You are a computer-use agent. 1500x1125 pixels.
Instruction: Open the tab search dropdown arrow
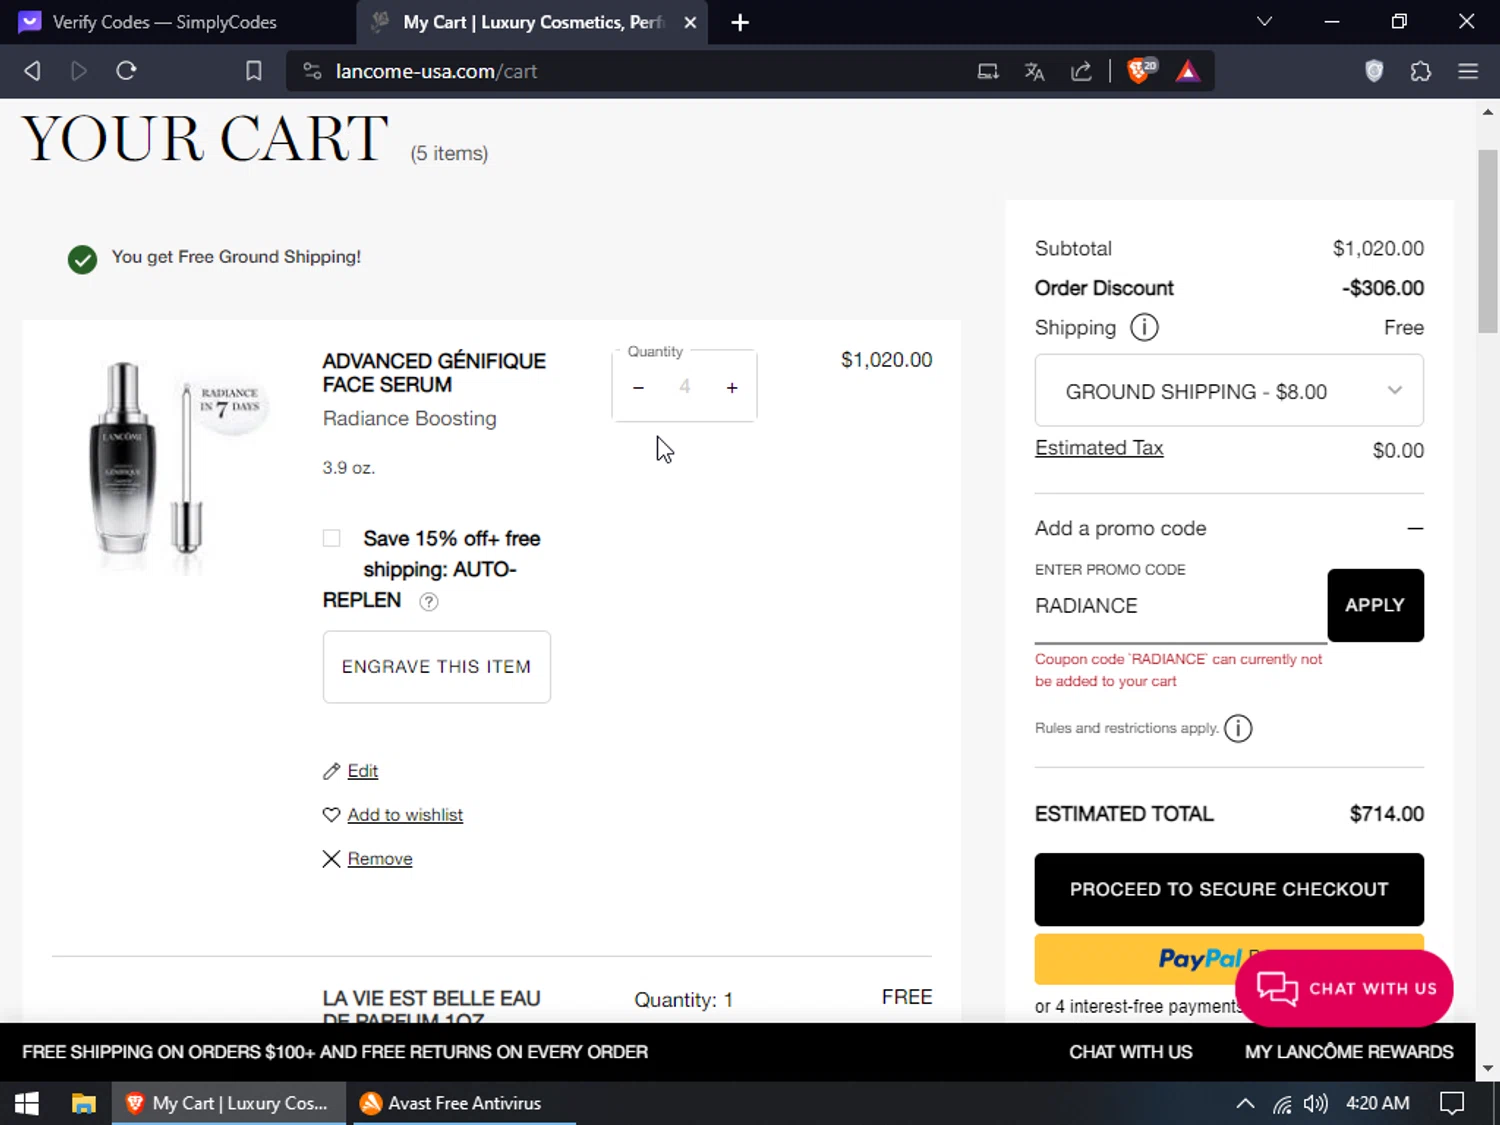pyautogui.click(x=1264, y=21)
